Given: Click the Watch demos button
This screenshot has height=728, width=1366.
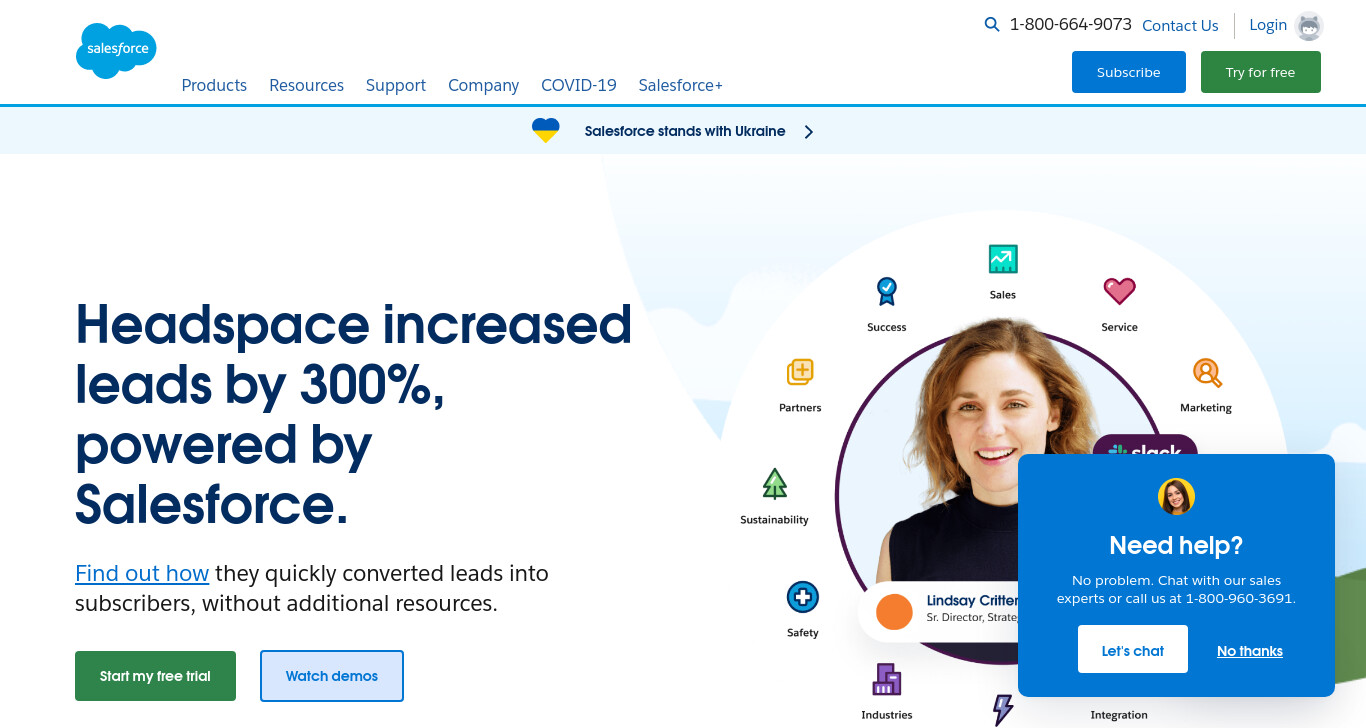Looking at the screenshot, I should 332,676.
